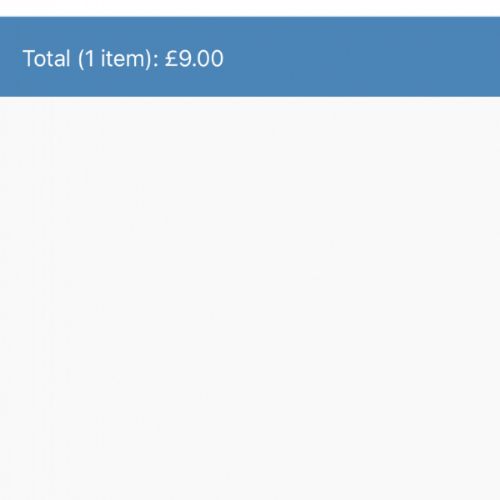Click the blue bar's bottom edge
This screenshot has width=500, height=500.
click(250, 96)
